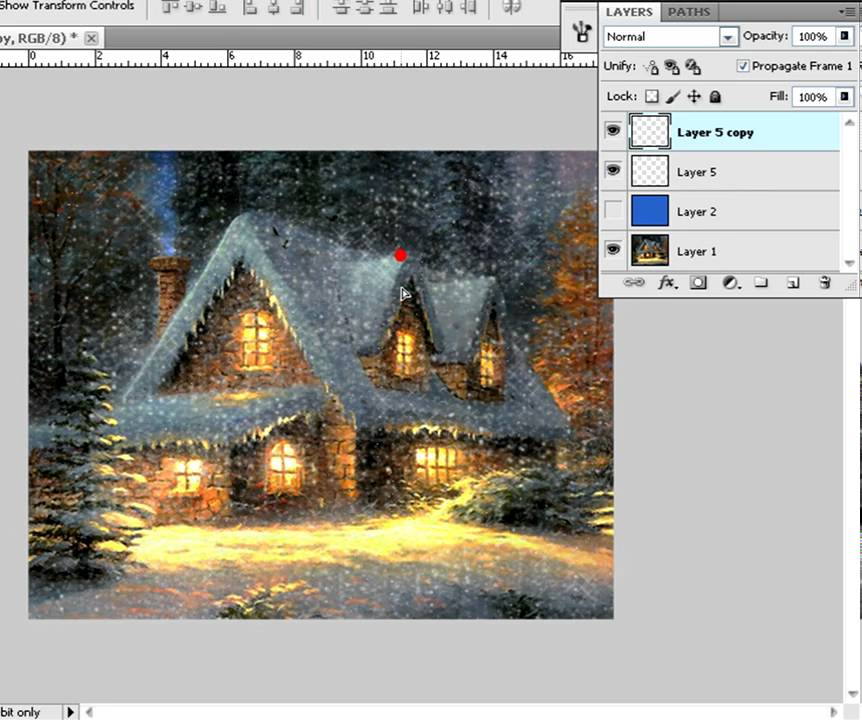Click the Opacity label text
This screenshot has width=862, height=720.
tap(765, 36)
